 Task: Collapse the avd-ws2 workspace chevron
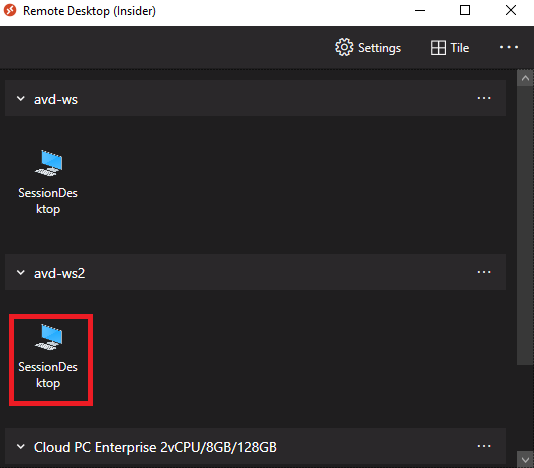[x=21, y=272]
